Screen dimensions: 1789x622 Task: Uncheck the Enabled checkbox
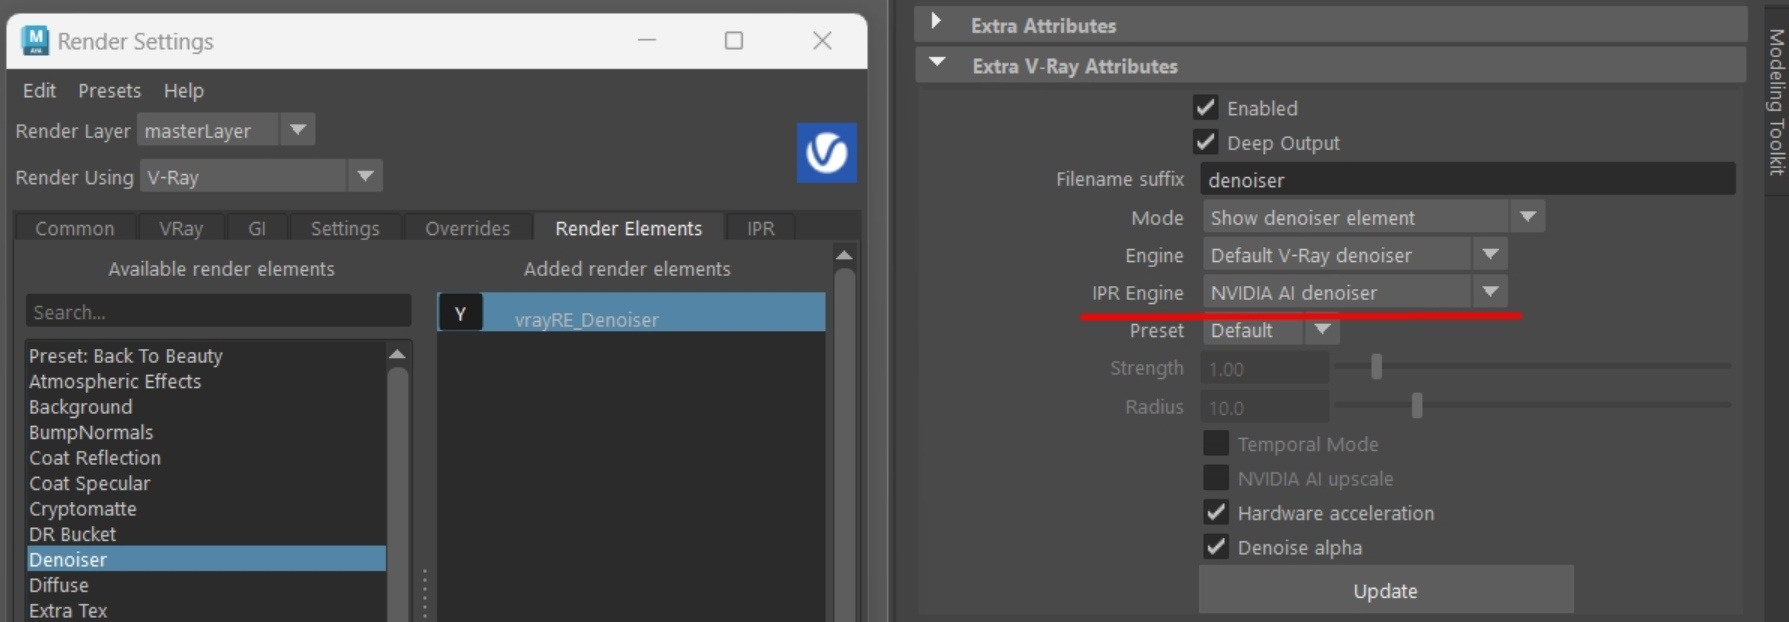point(1206,108)
